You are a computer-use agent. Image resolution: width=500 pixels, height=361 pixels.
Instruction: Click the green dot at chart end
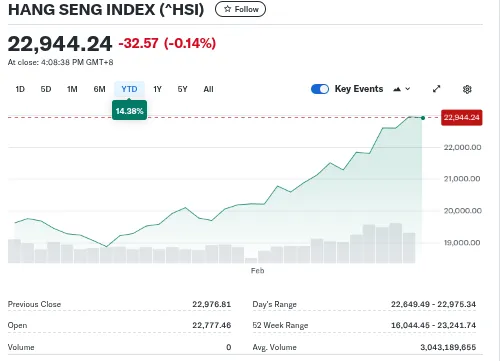pos(423,118)
